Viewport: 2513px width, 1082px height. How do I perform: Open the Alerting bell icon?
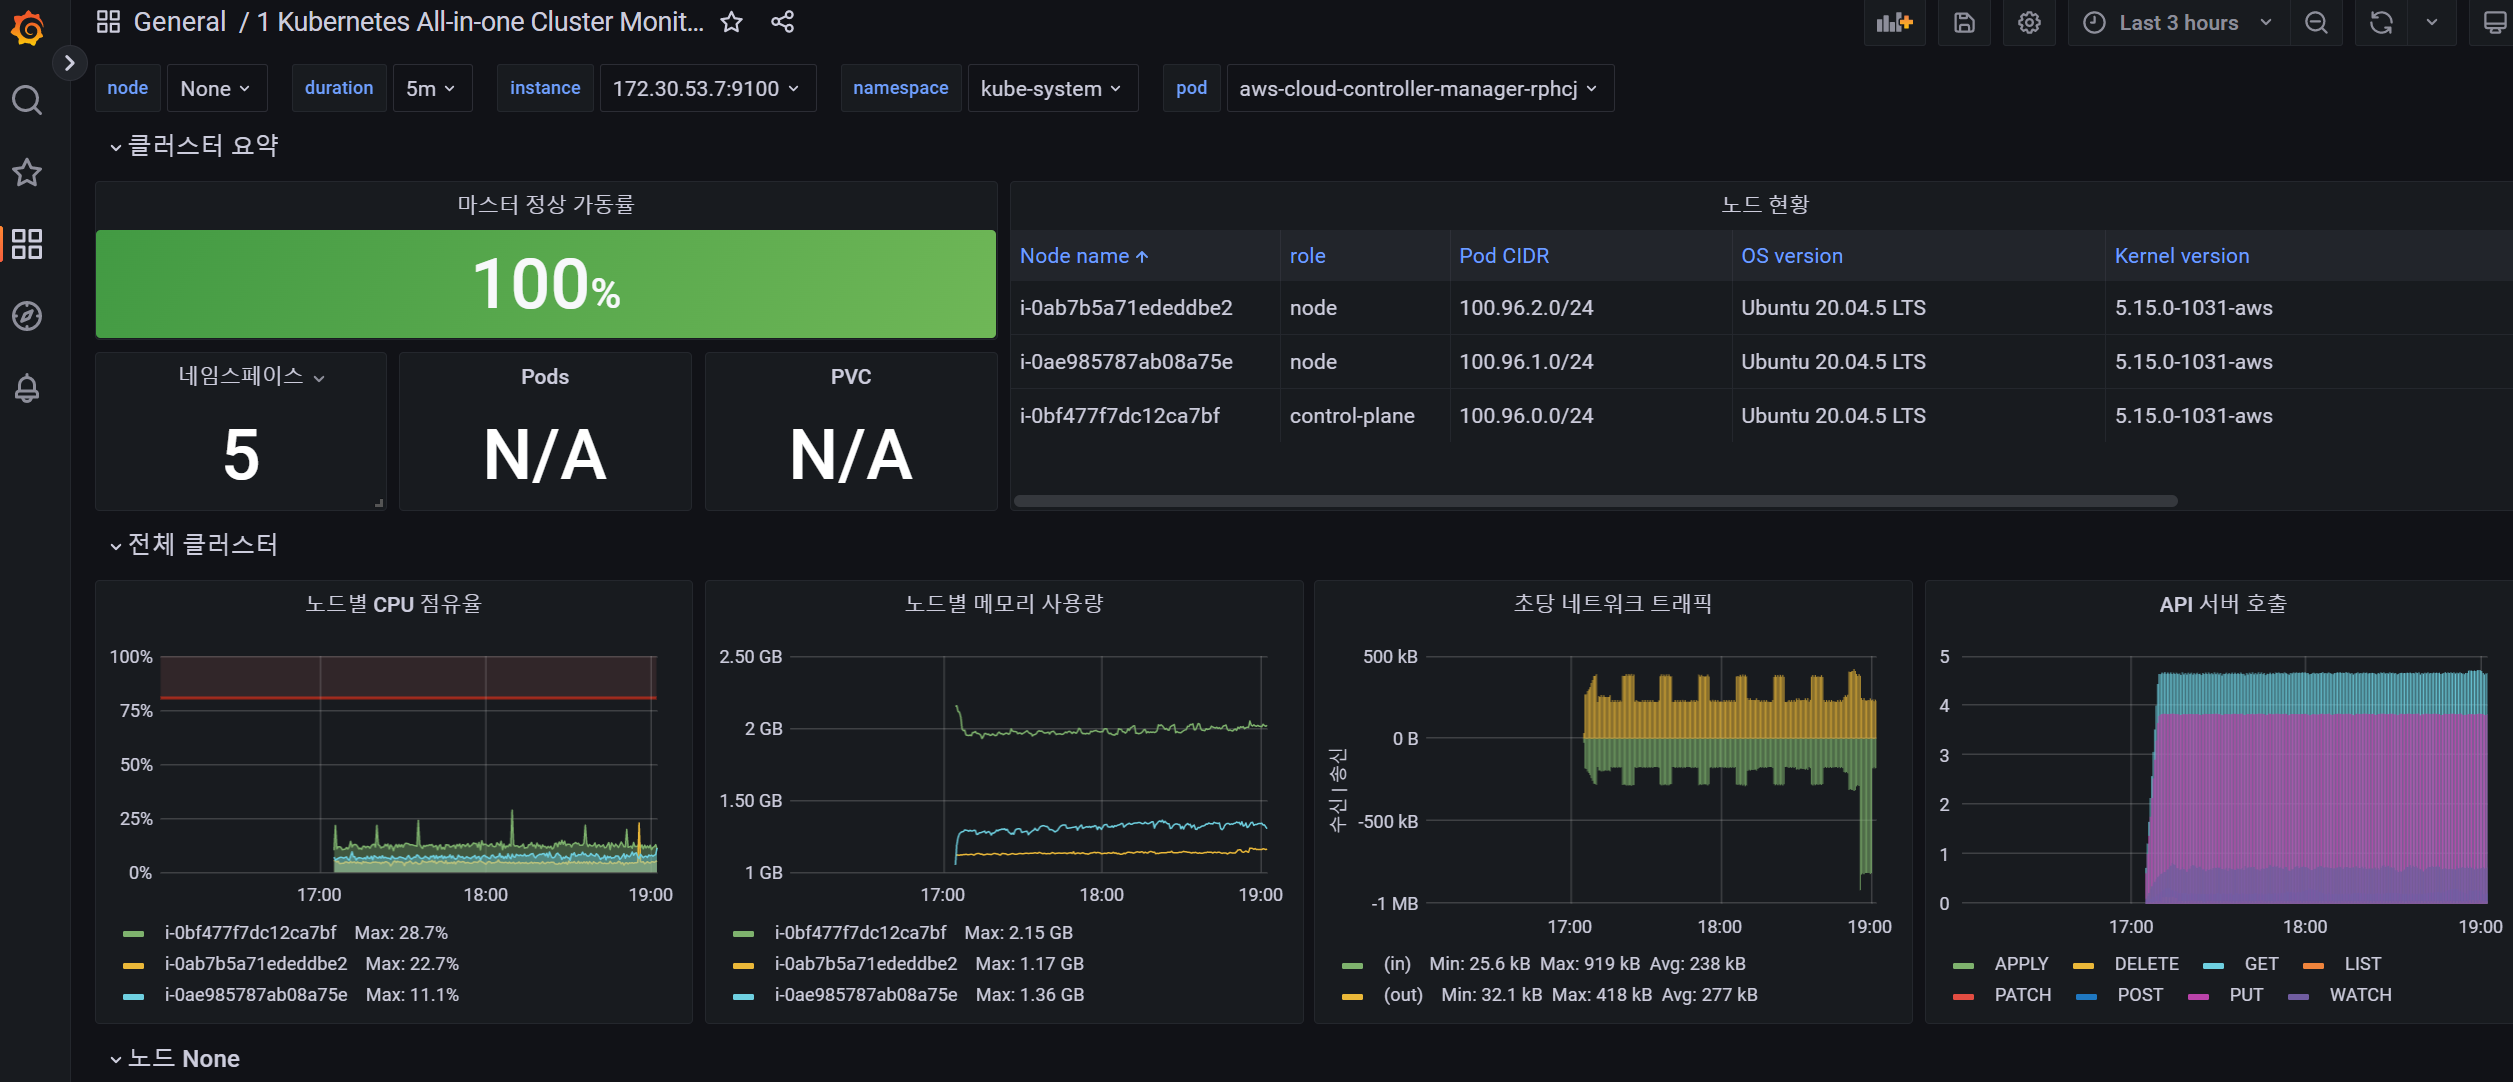[27, 388]
